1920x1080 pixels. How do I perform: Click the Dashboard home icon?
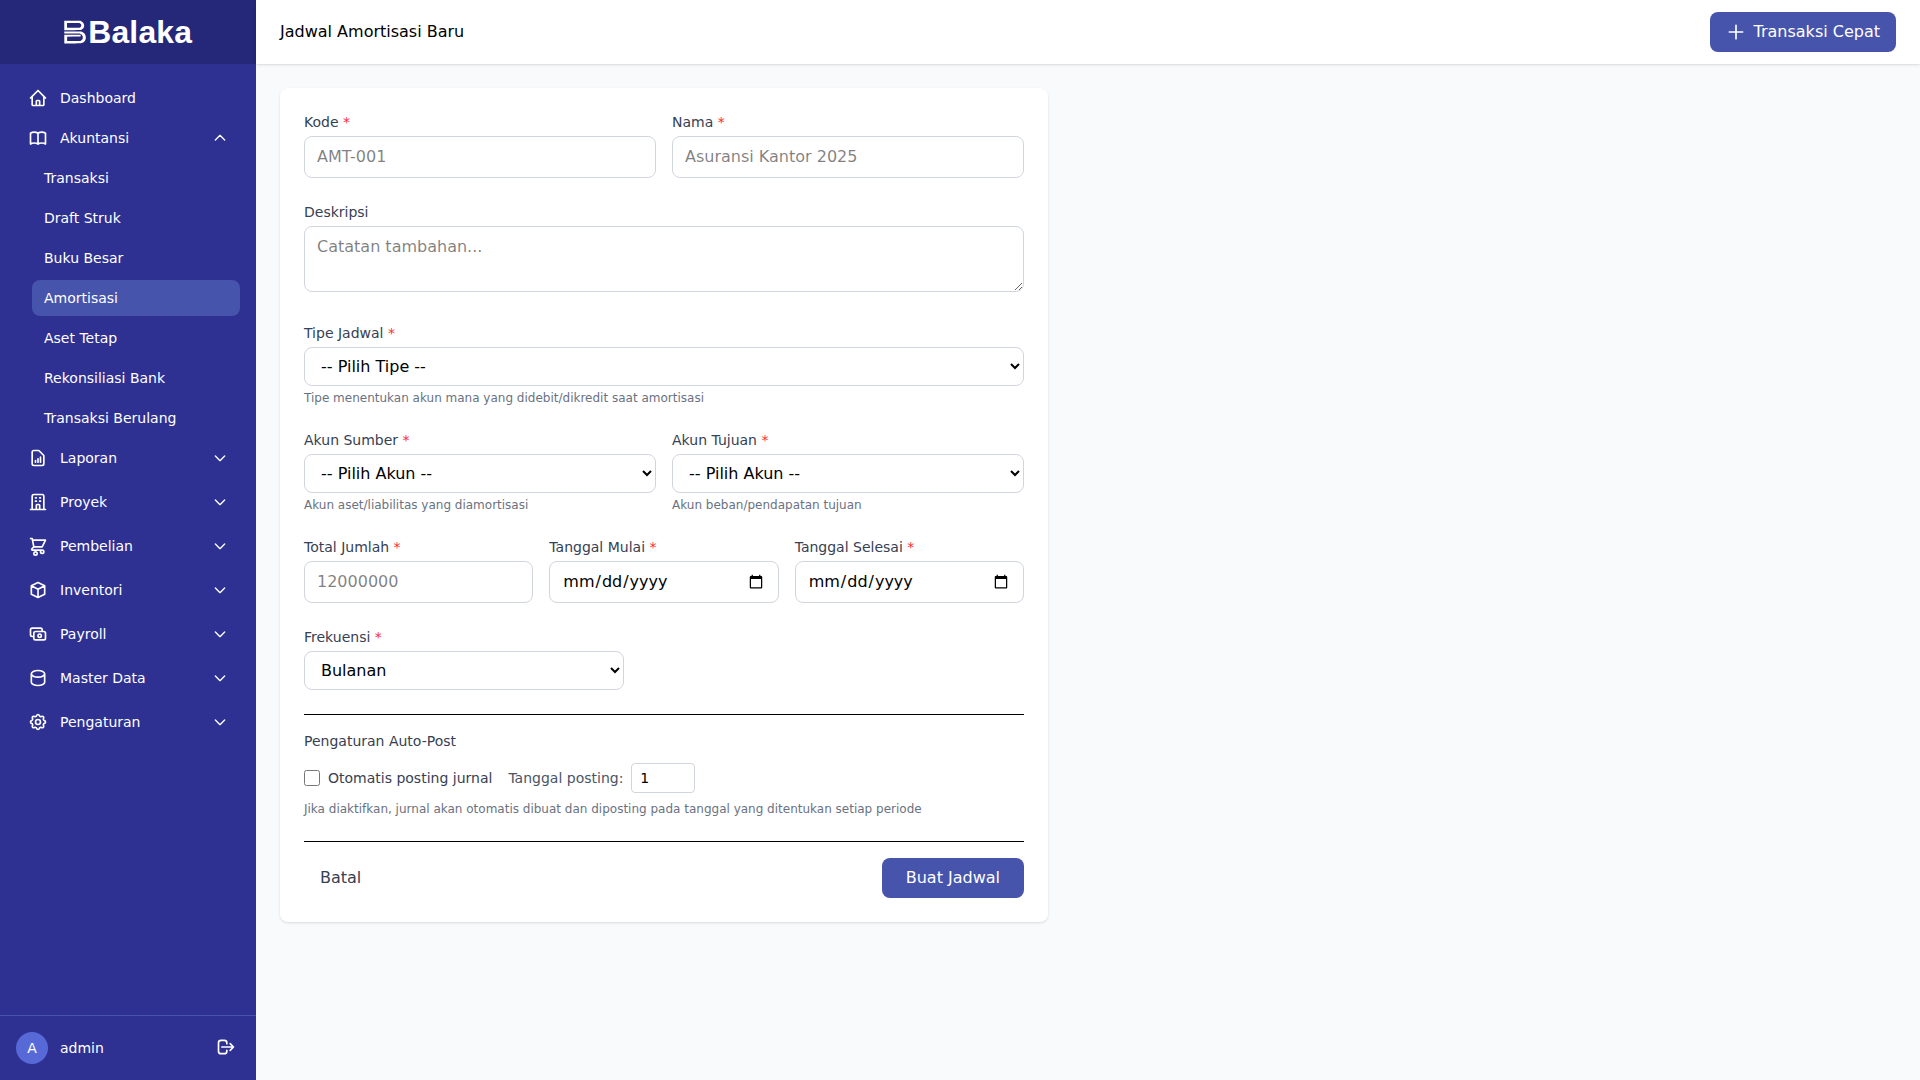tap(38, 98)
